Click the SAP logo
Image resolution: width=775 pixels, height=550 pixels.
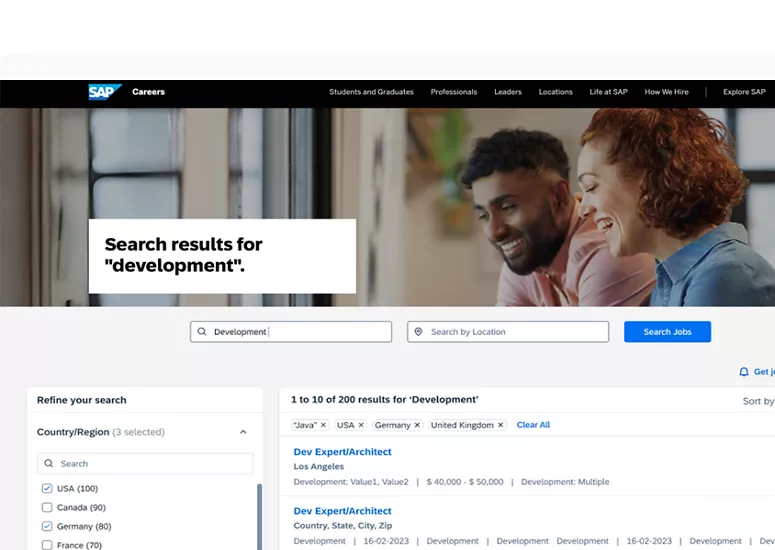104,92
